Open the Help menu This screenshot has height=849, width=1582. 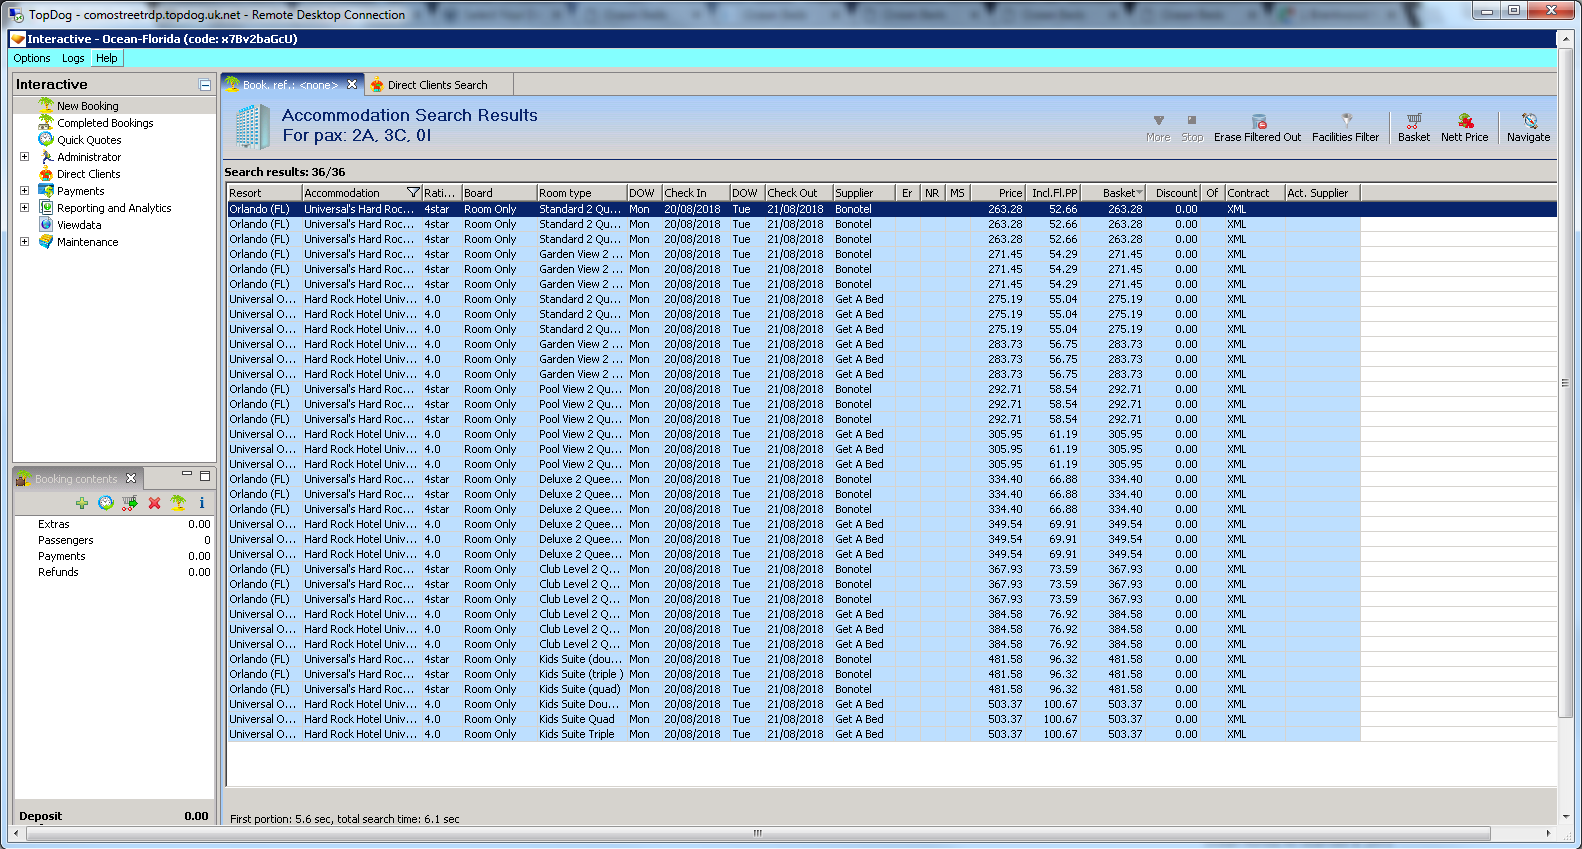[107, 58]
